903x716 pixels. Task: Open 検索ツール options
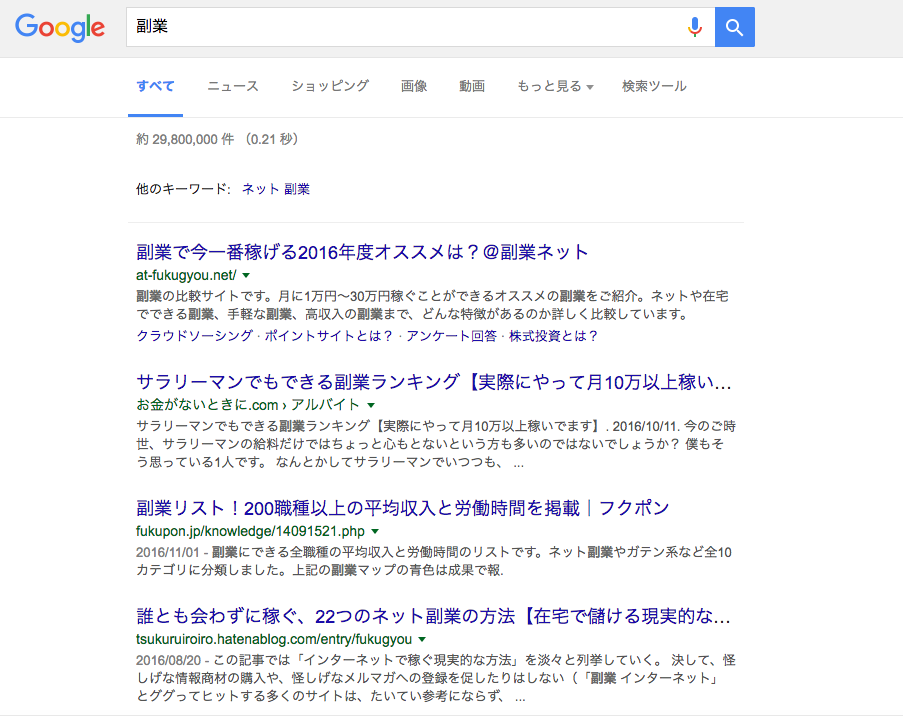654,86
